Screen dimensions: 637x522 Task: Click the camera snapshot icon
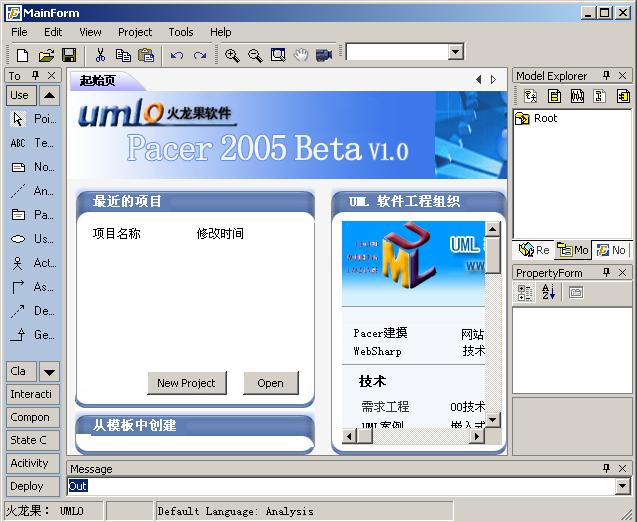pos(324,55)
